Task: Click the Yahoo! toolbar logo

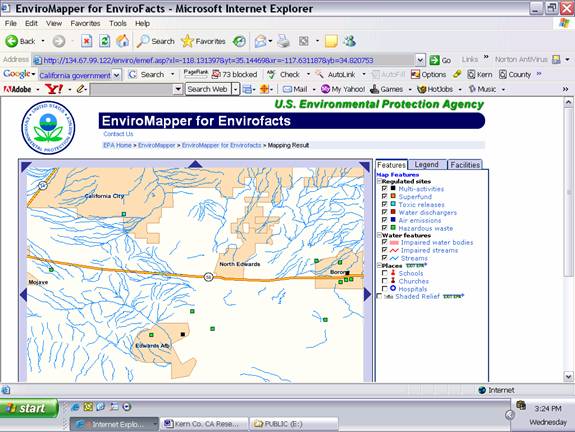Action: (x=54, y=89)
